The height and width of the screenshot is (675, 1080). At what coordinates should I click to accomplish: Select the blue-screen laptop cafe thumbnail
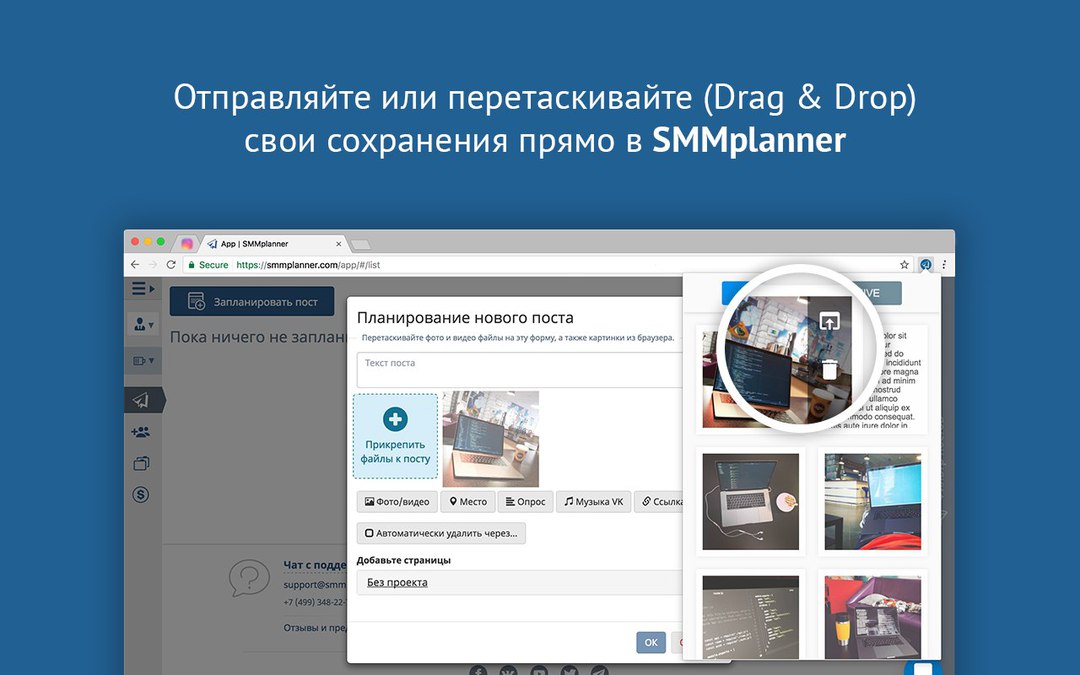point(873,501)
